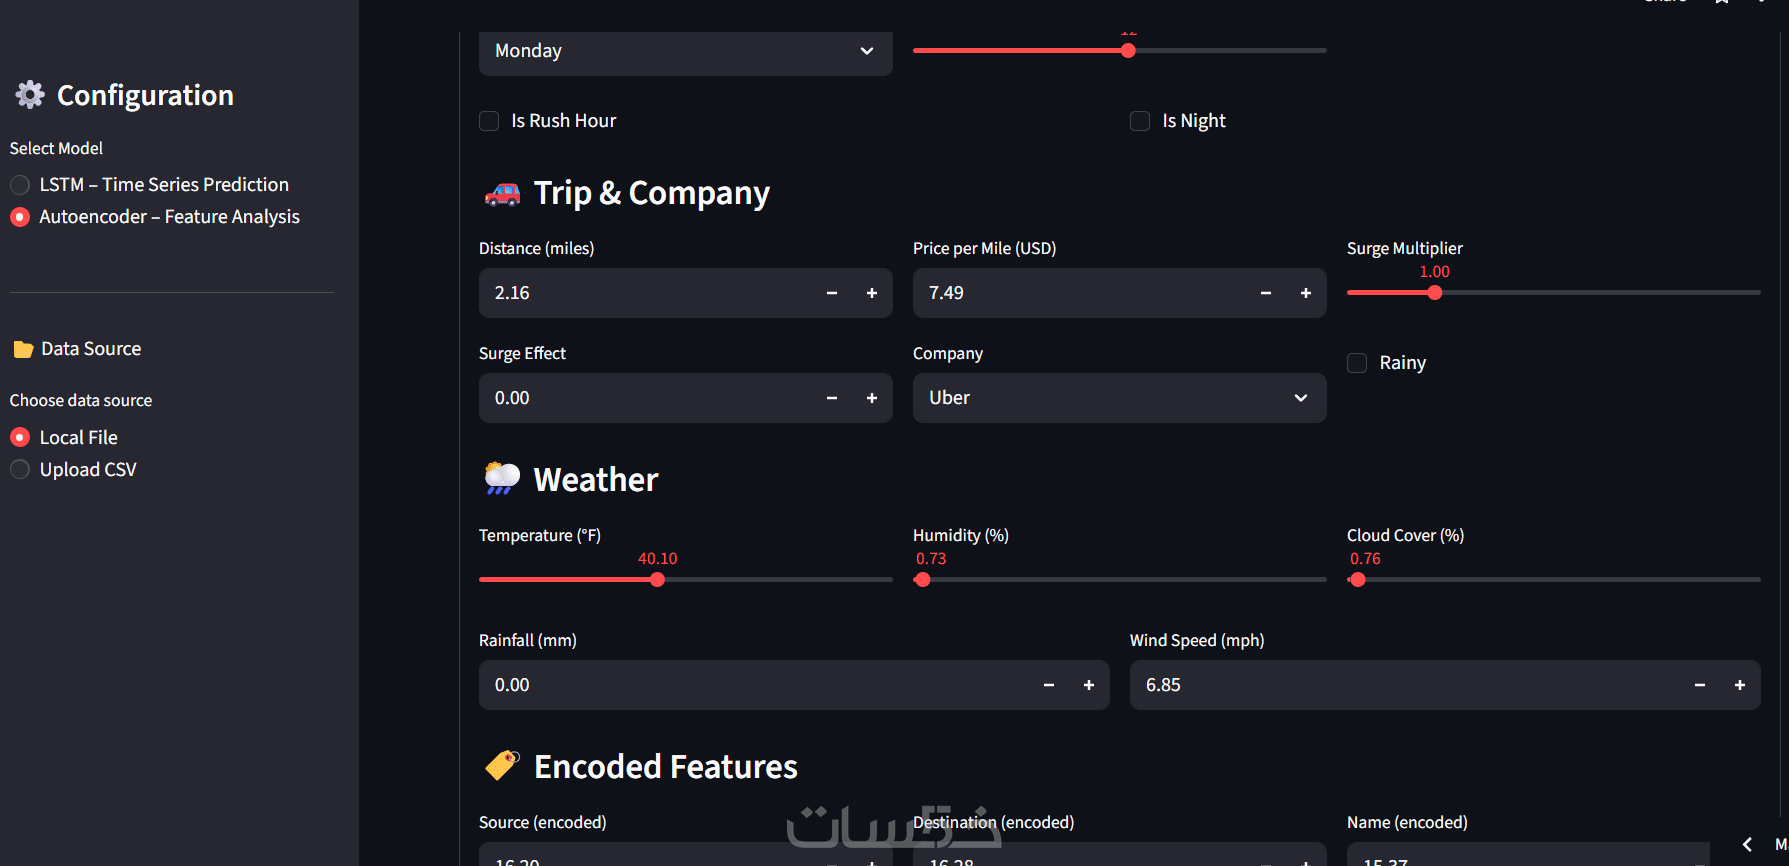Decrease the Wind Speed value
This screenshot has width=1789, height=866.
click(1699, 685)
